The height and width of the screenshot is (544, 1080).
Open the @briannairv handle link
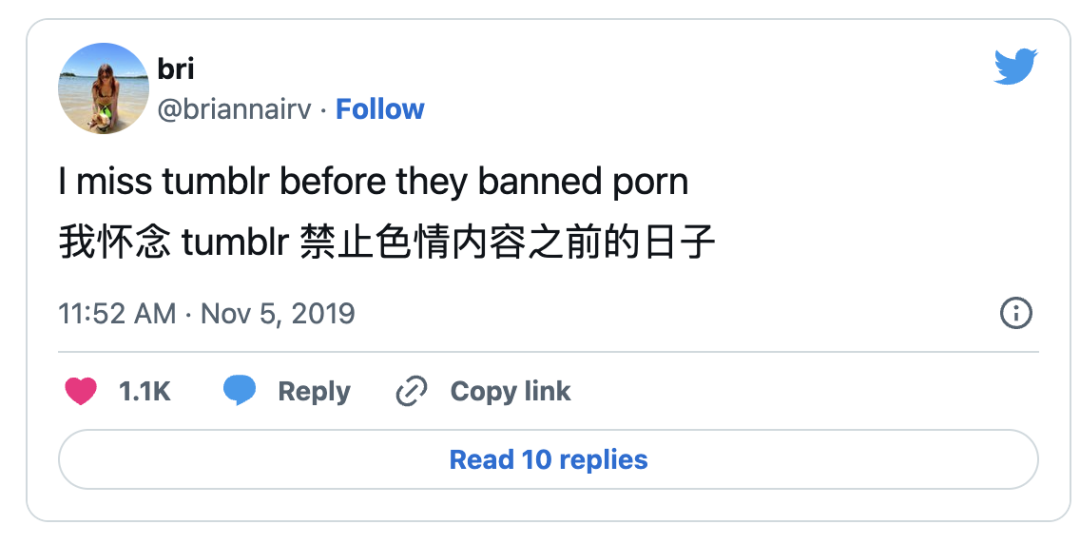coord(234,109)
